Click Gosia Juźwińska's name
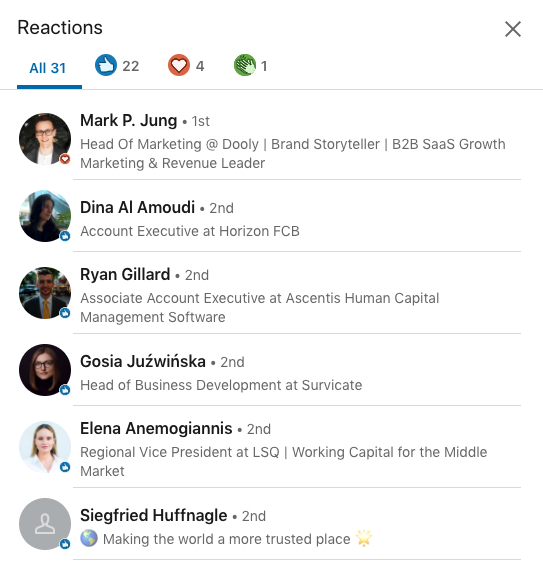The width and height of the screenshot is (543, 565). [143, 361]
